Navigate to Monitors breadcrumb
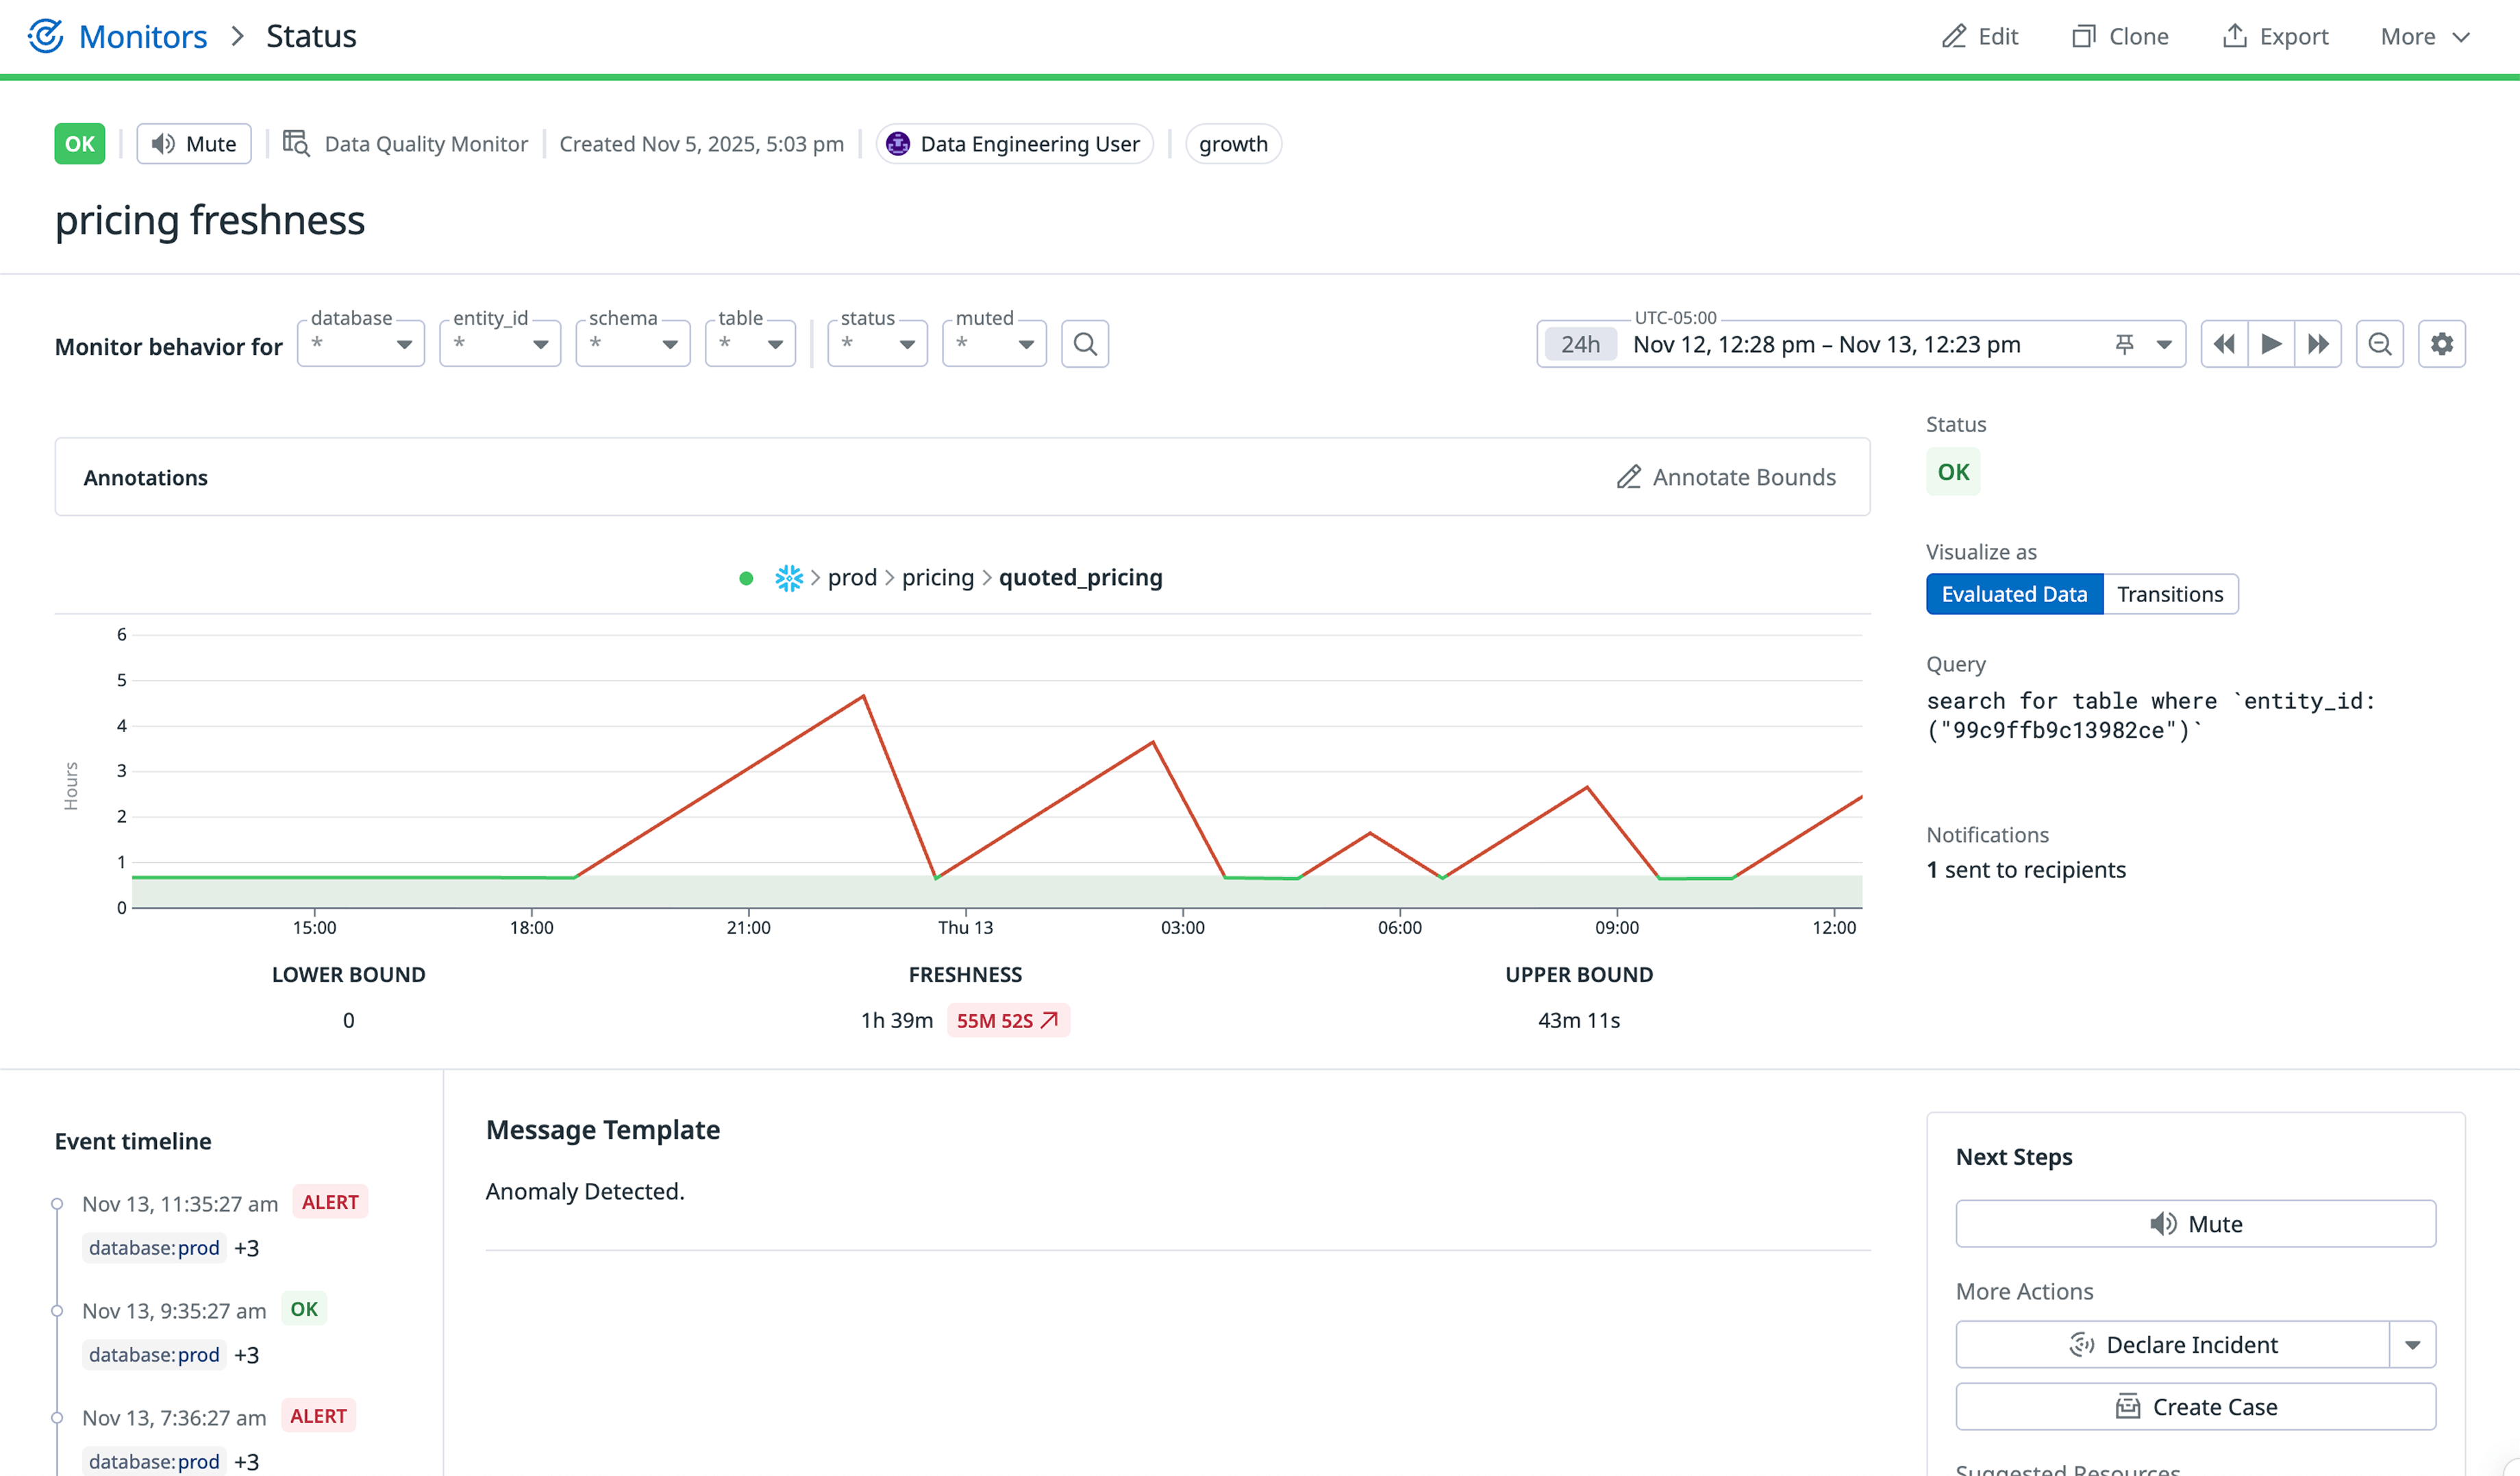 click(142, 36)
